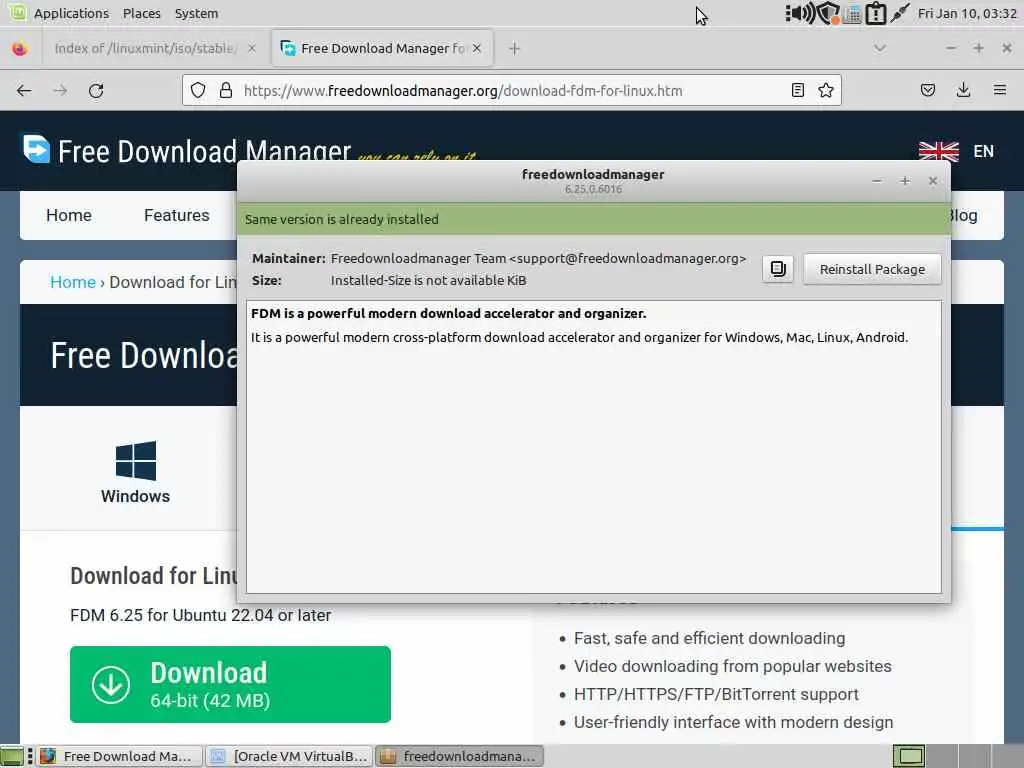
Task: Open Free Download Ma... taskbar window
Action: 118,756
